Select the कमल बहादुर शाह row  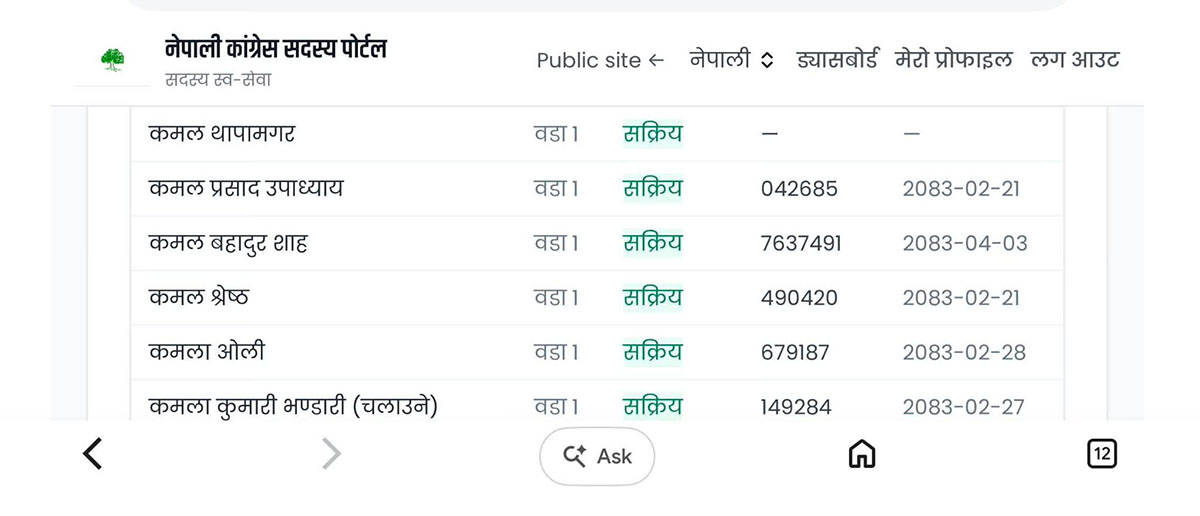pos(596,243)
